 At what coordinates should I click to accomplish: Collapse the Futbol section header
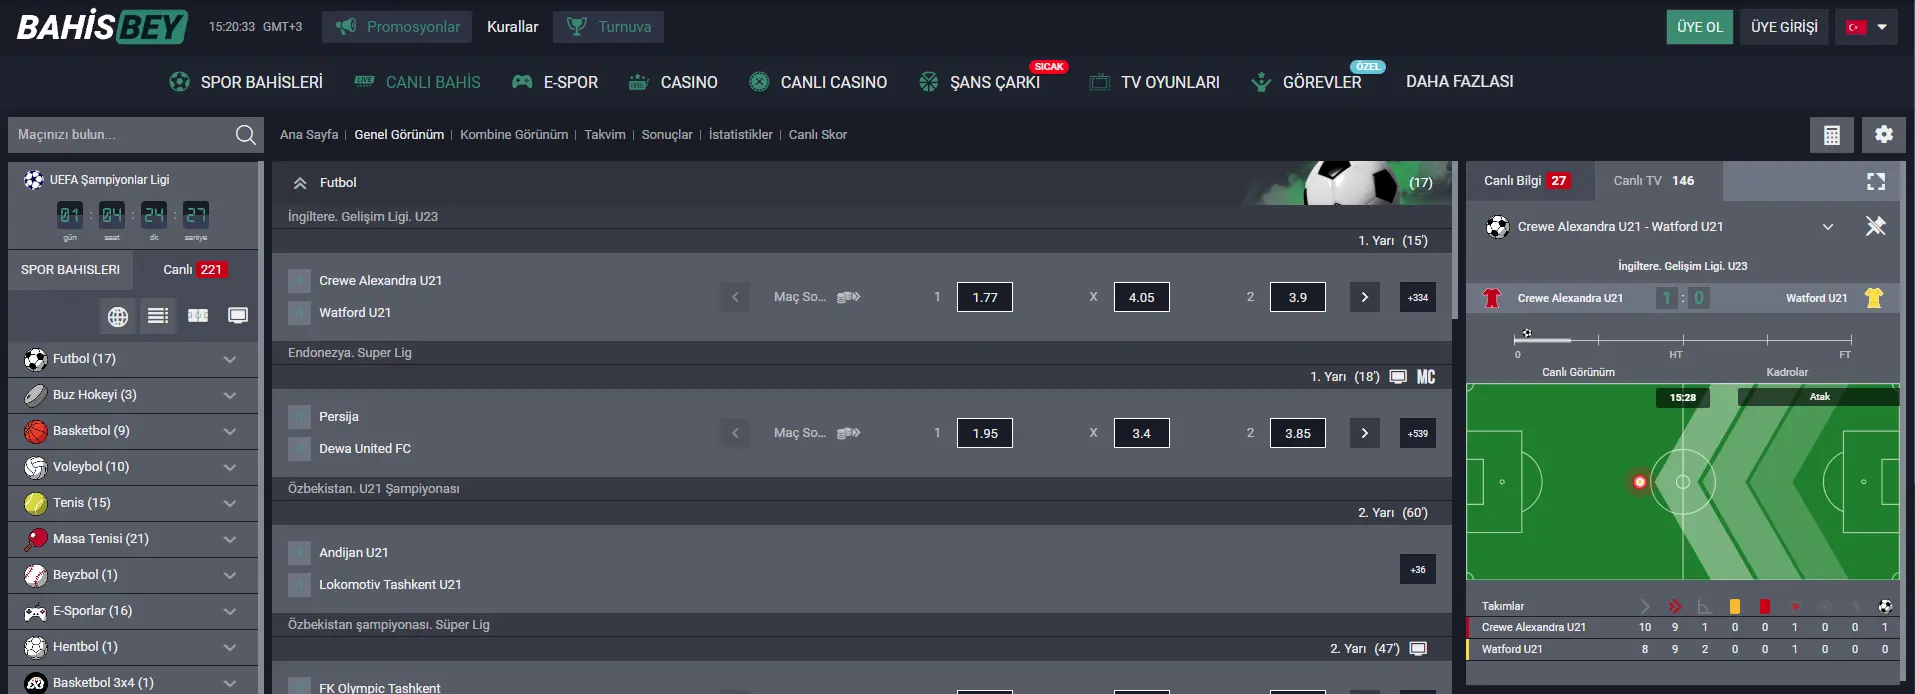click(300, 183)
